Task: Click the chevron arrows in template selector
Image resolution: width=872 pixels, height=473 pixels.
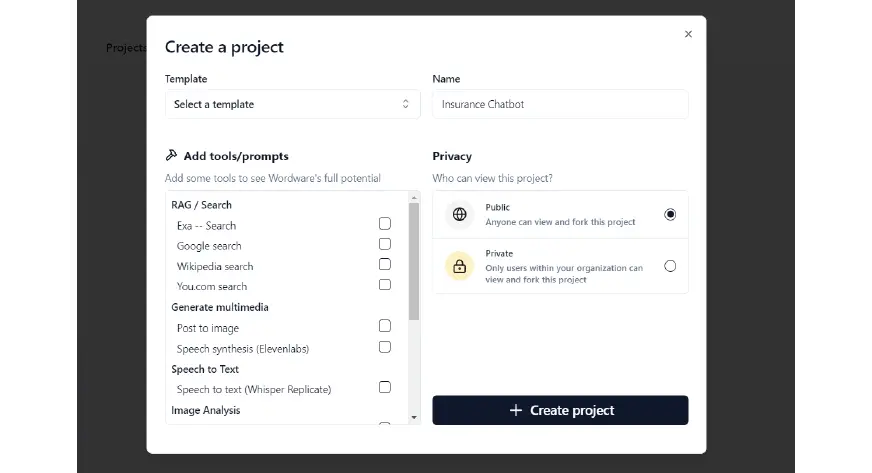Action: point(405,104)
